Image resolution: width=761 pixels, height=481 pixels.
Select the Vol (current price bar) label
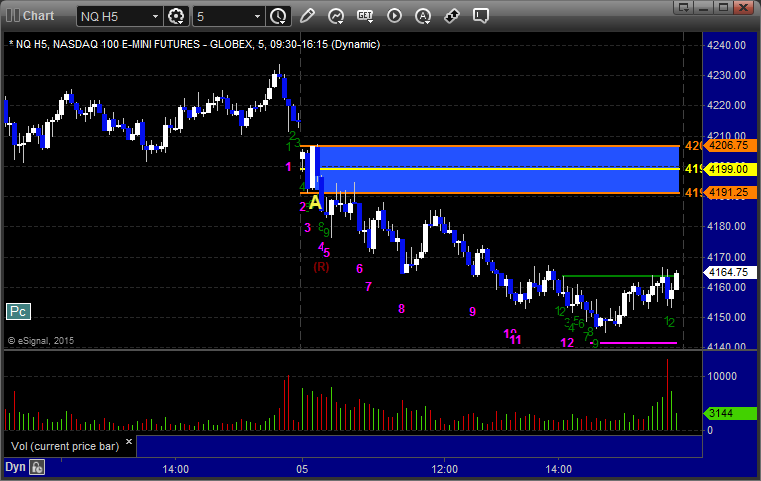pos(65,446)
